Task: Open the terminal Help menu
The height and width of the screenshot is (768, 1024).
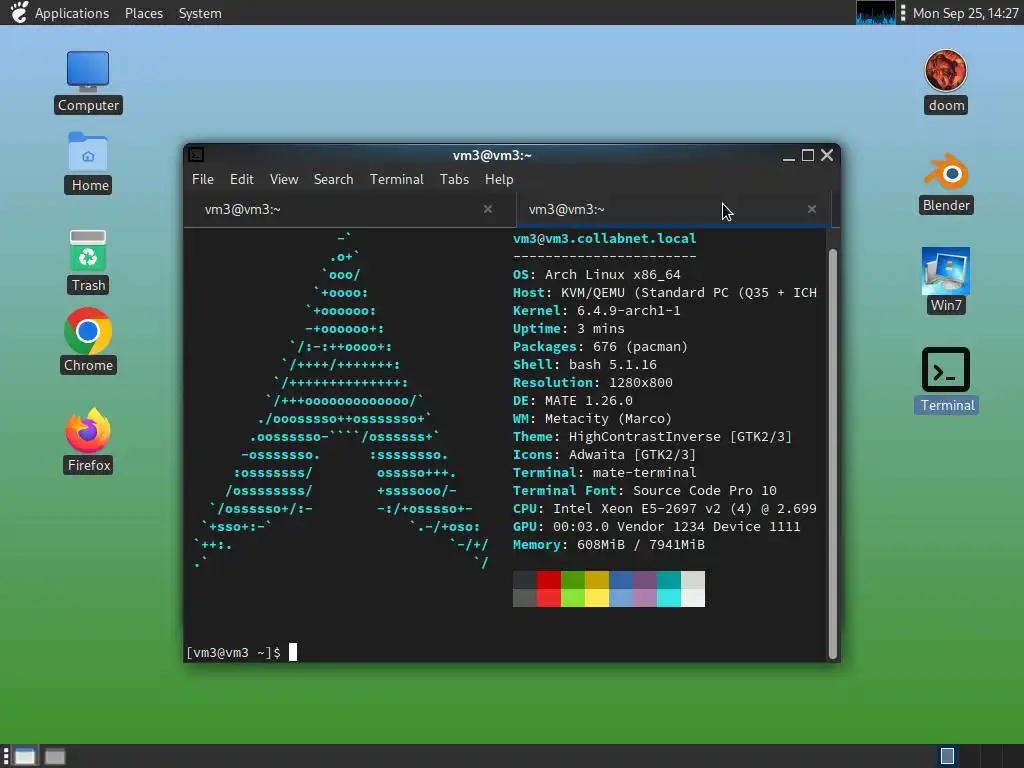Action: coord(499,179)
